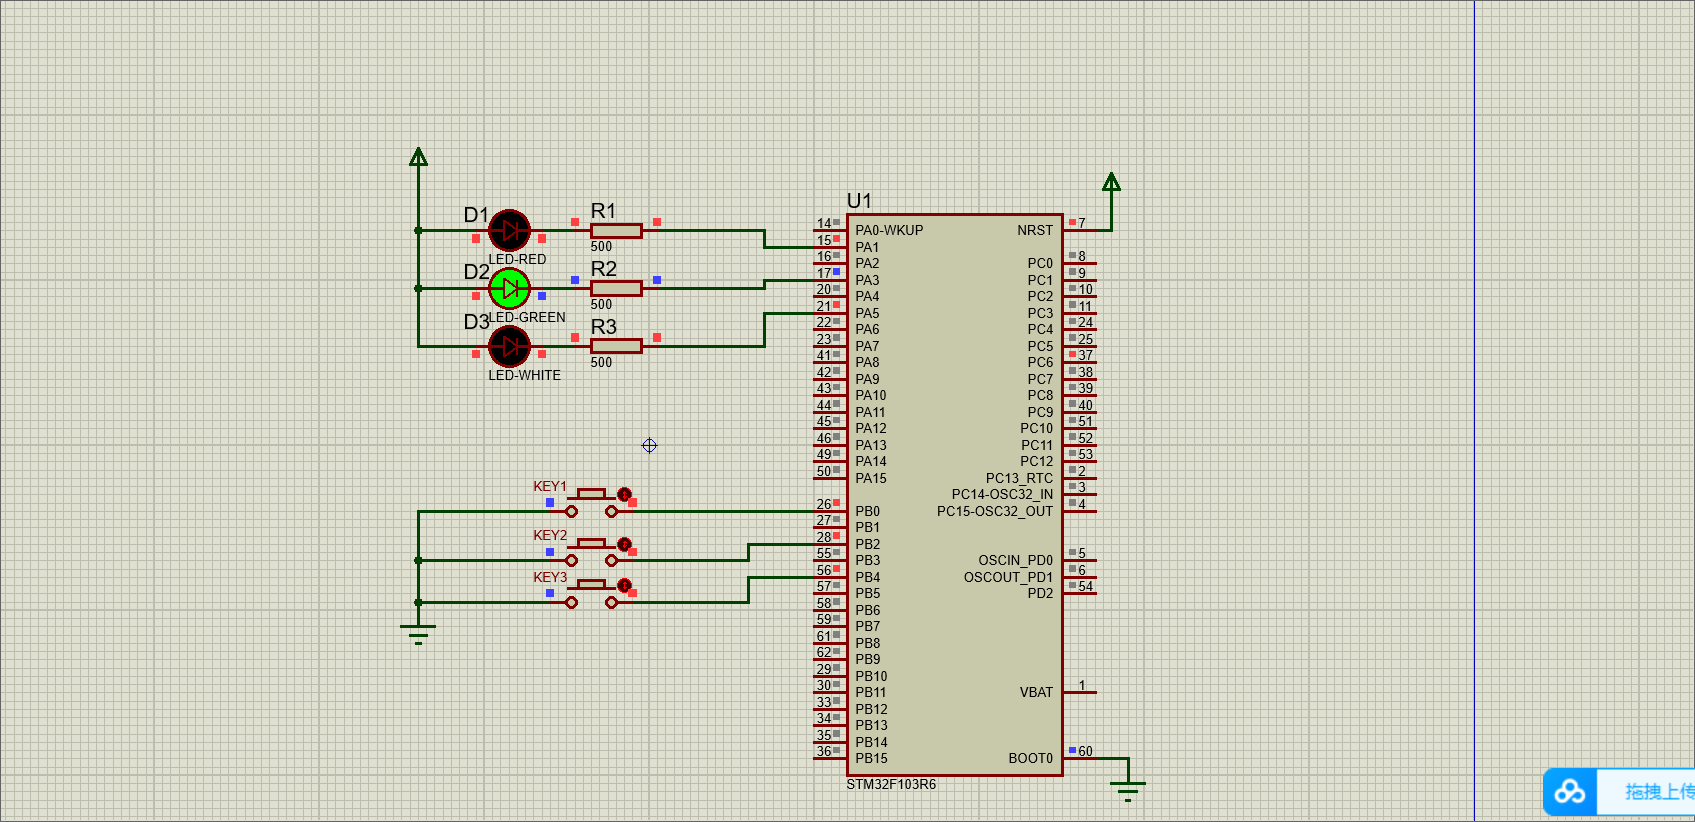Click the R3 reference label
This screenshot has height=822, width=1695.
coord(603,327)
